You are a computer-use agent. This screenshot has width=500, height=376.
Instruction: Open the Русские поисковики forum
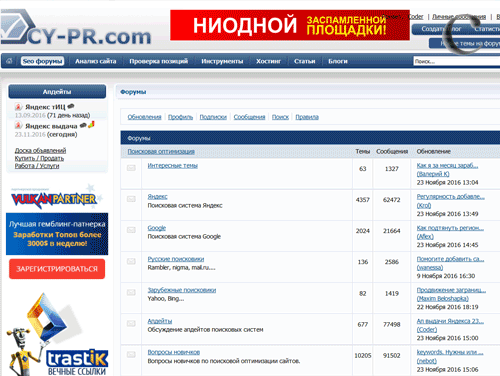(176, 259)
